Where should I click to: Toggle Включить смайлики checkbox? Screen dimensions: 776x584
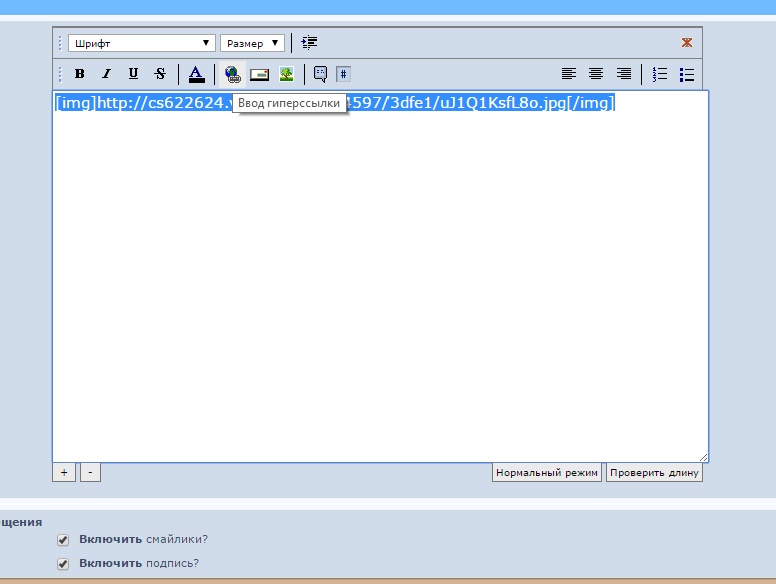coord(63,539)
